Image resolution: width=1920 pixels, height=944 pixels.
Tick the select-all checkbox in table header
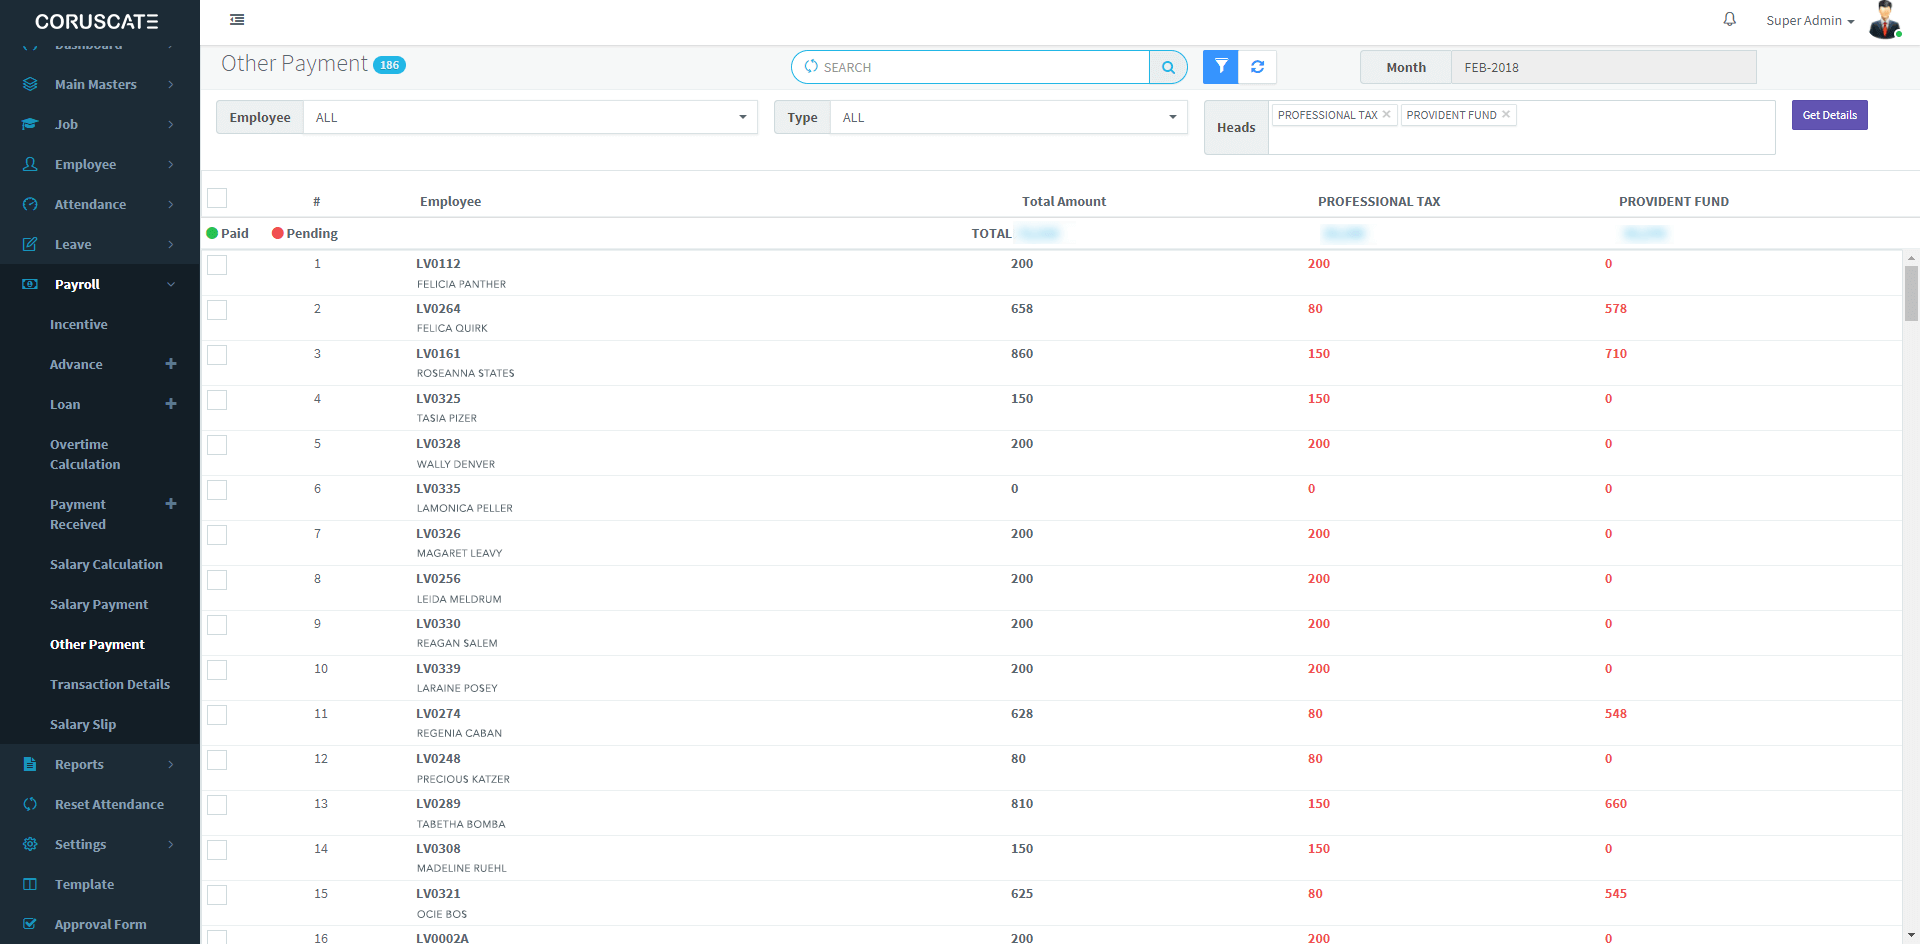[217, 198]
